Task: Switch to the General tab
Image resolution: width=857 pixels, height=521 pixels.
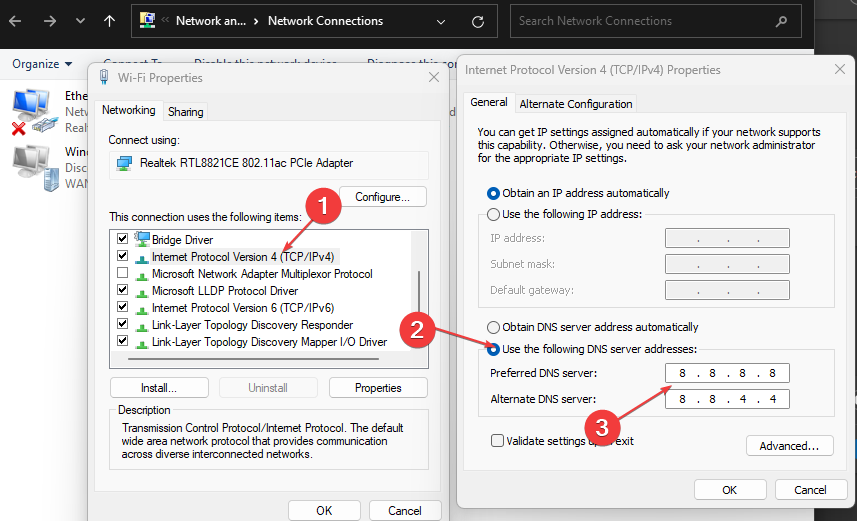Action: click(x=489, y=102)
